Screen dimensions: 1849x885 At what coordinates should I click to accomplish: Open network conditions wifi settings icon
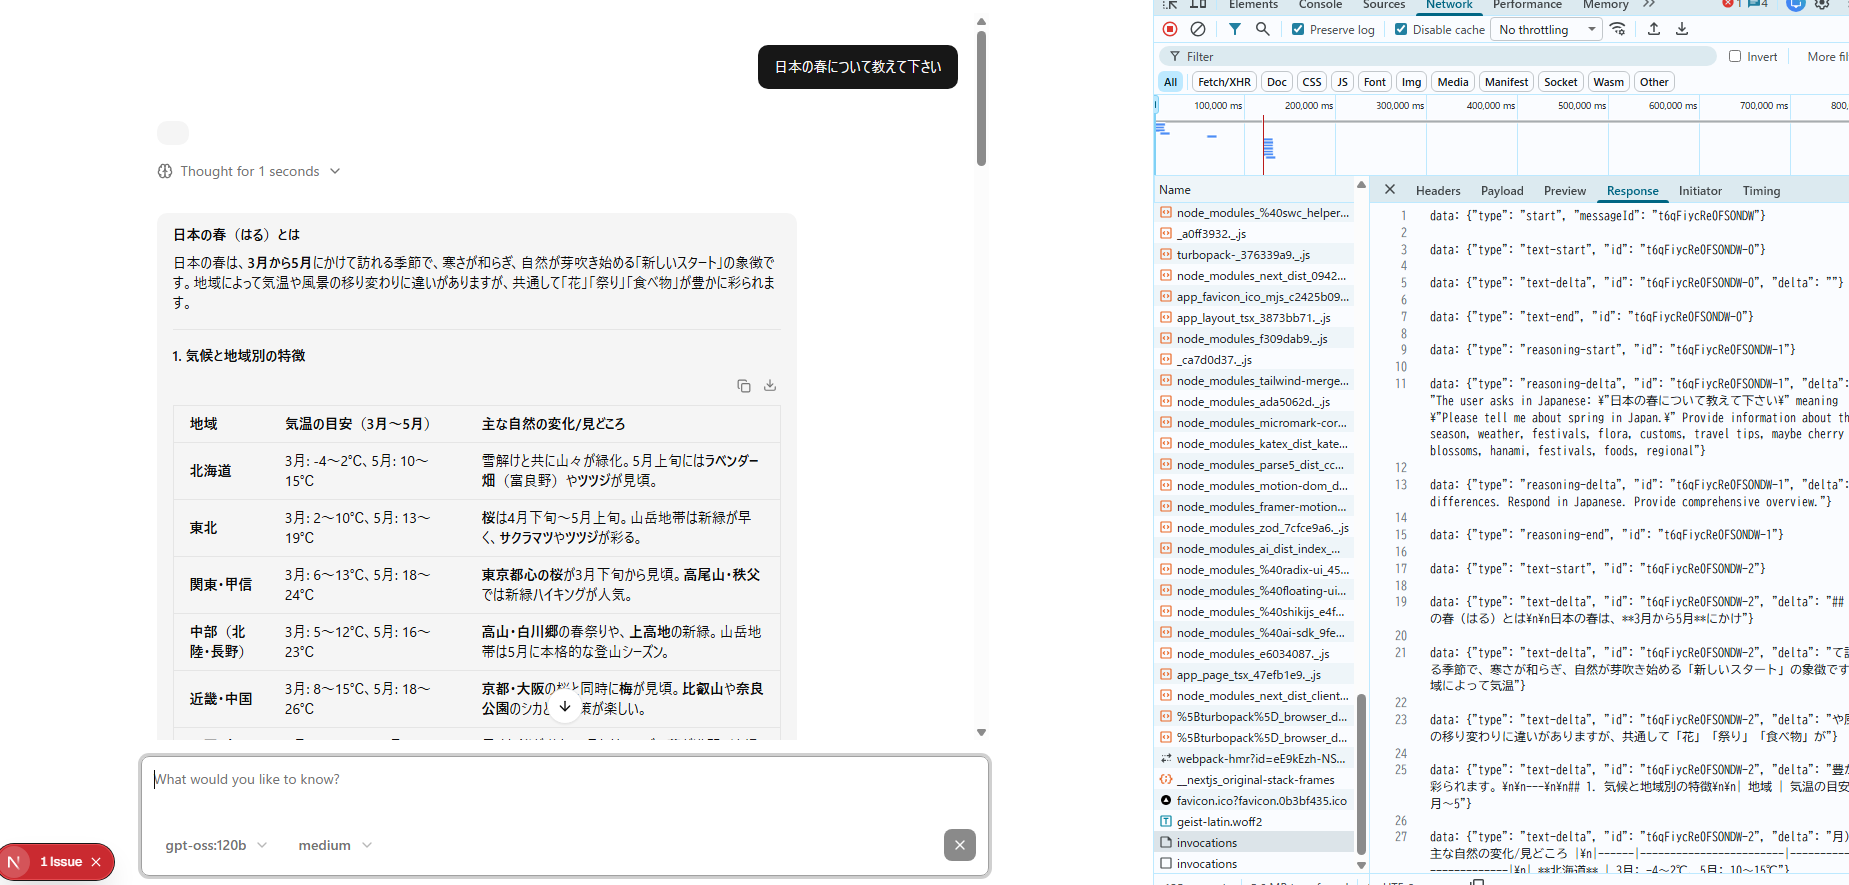[1618, 29]
